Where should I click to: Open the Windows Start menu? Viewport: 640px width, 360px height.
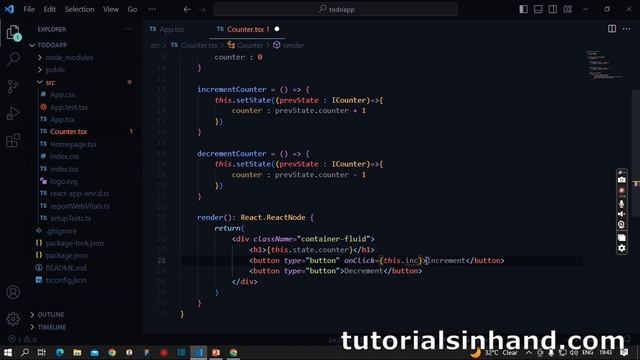8,352
